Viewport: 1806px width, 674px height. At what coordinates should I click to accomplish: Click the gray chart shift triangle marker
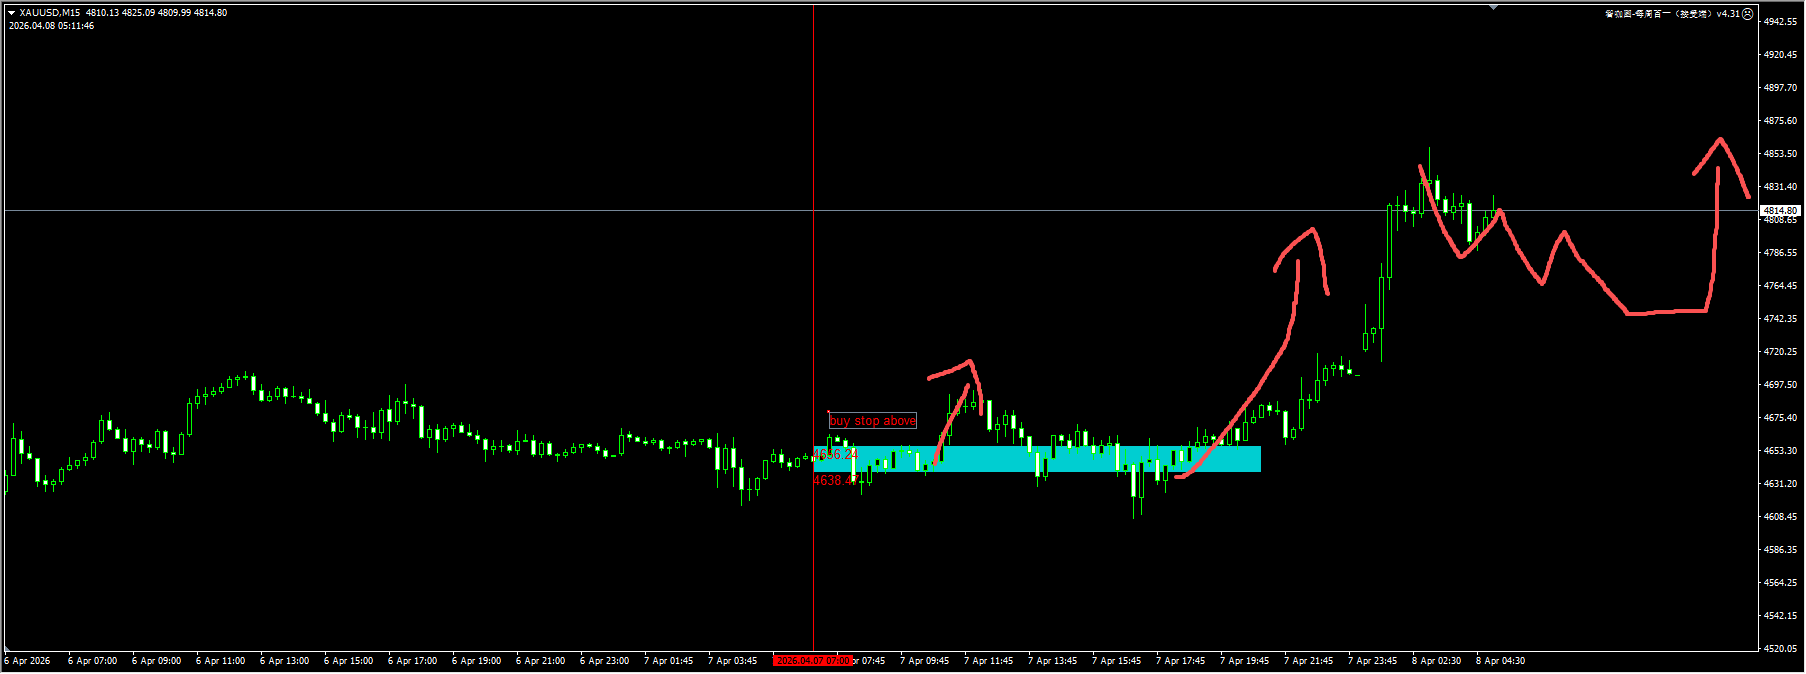[1493, 7]
